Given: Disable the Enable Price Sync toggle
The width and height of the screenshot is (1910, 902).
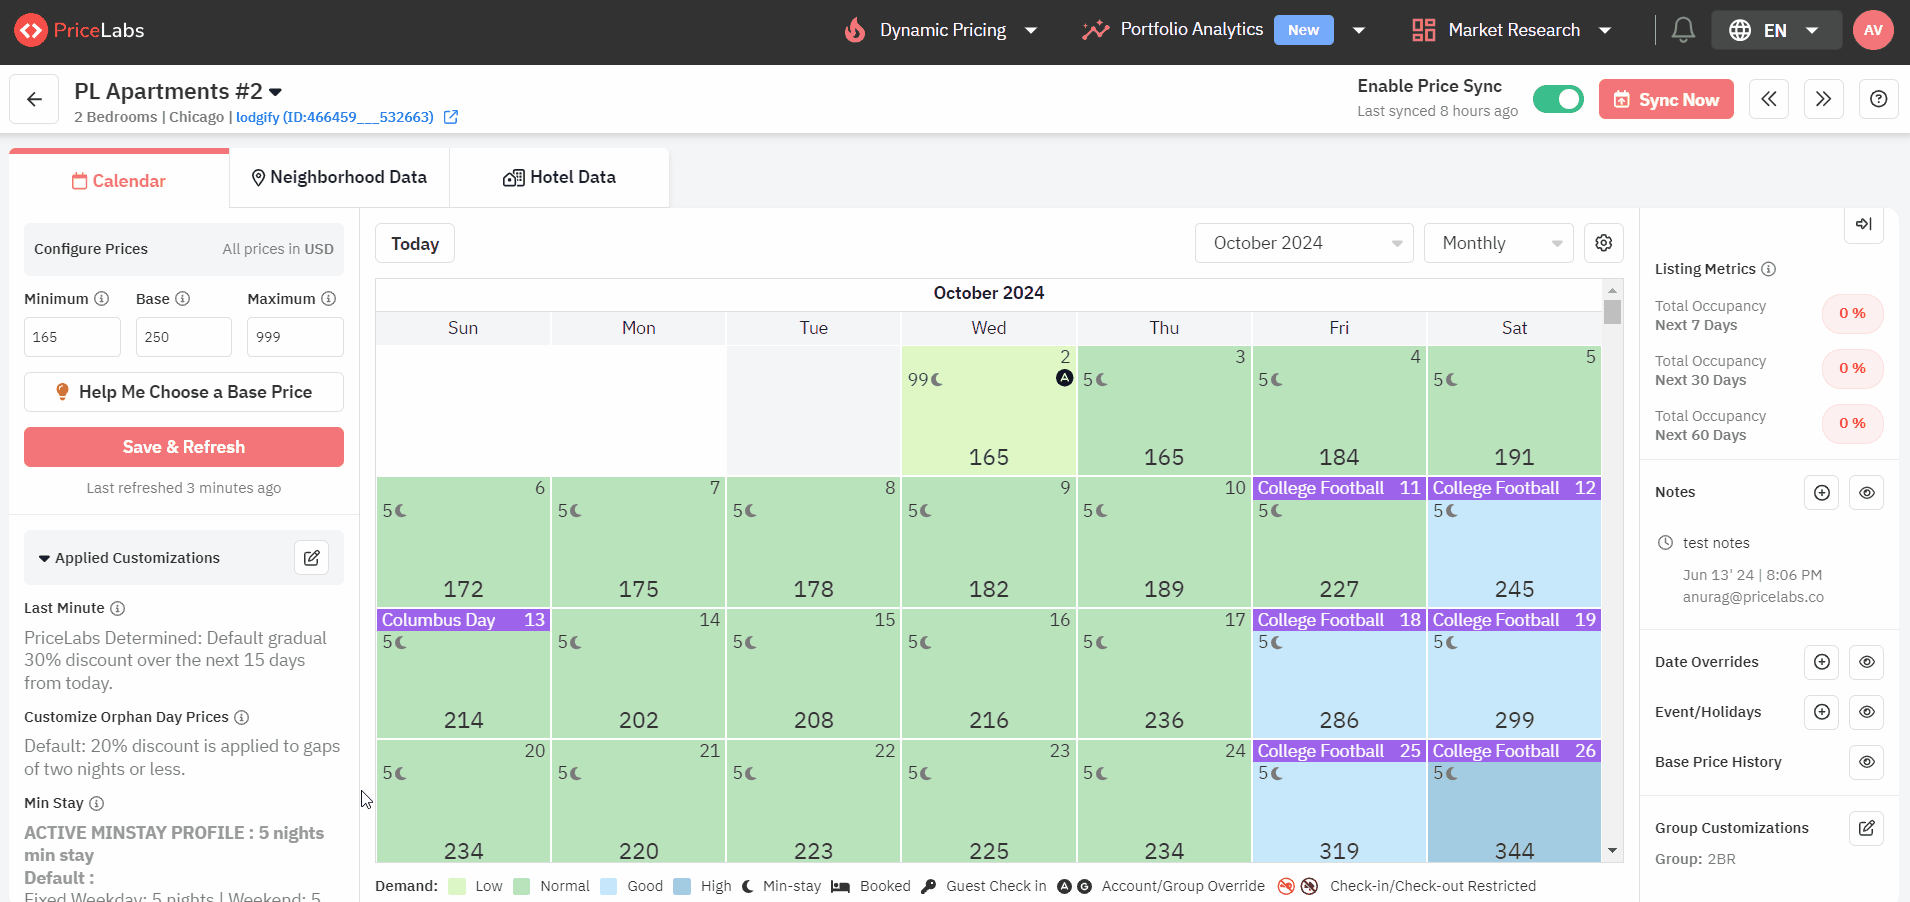Looking at the screenshot, I should coord(1558,99).
